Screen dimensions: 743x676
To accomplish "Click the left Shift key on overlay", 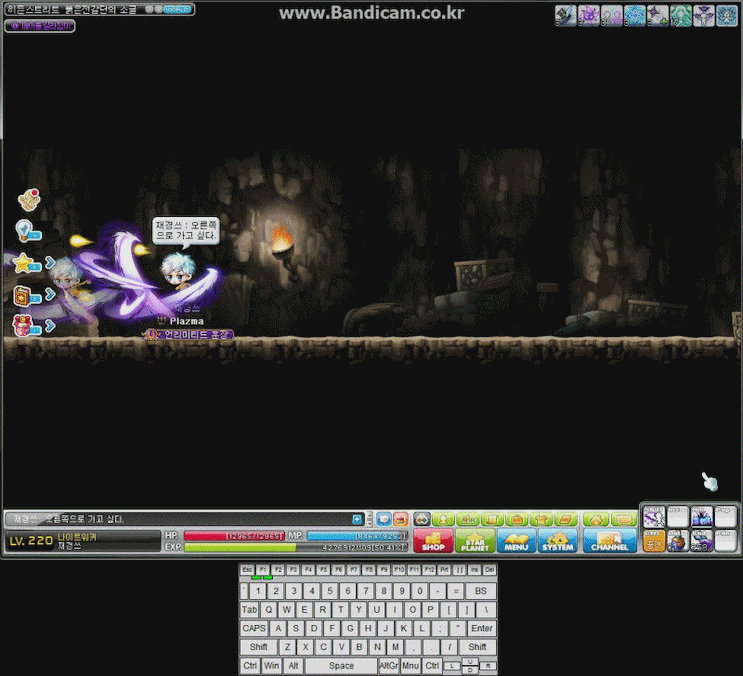I will 259,647.
